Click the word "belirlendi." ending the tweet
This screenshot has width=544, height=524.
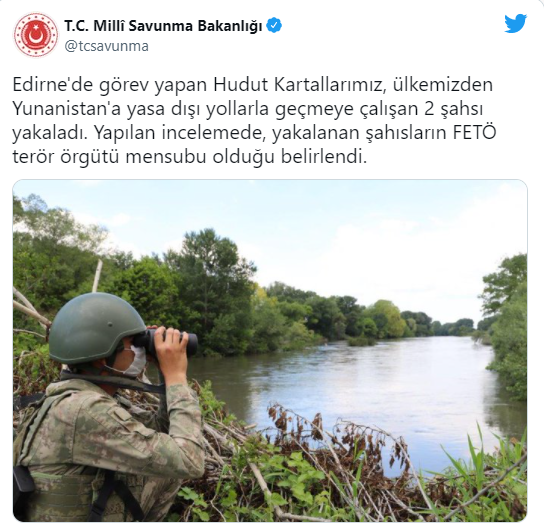324,157
